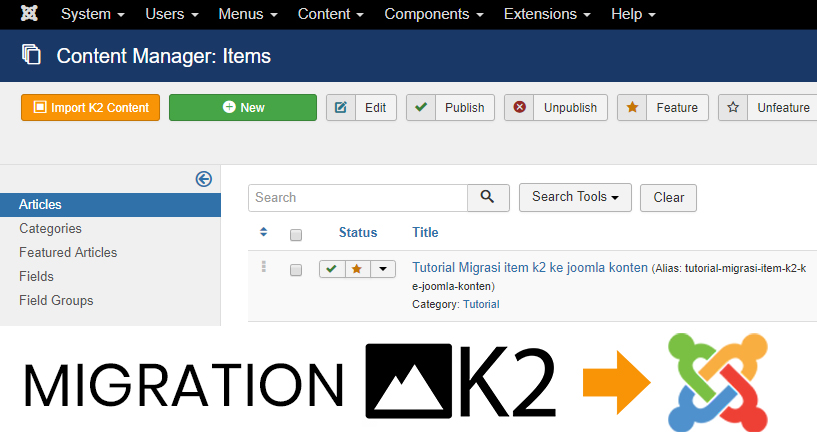This screenshot has width=817, height=437.
Task: Click the Unfeature empty star icon
Action: (733, 107)
